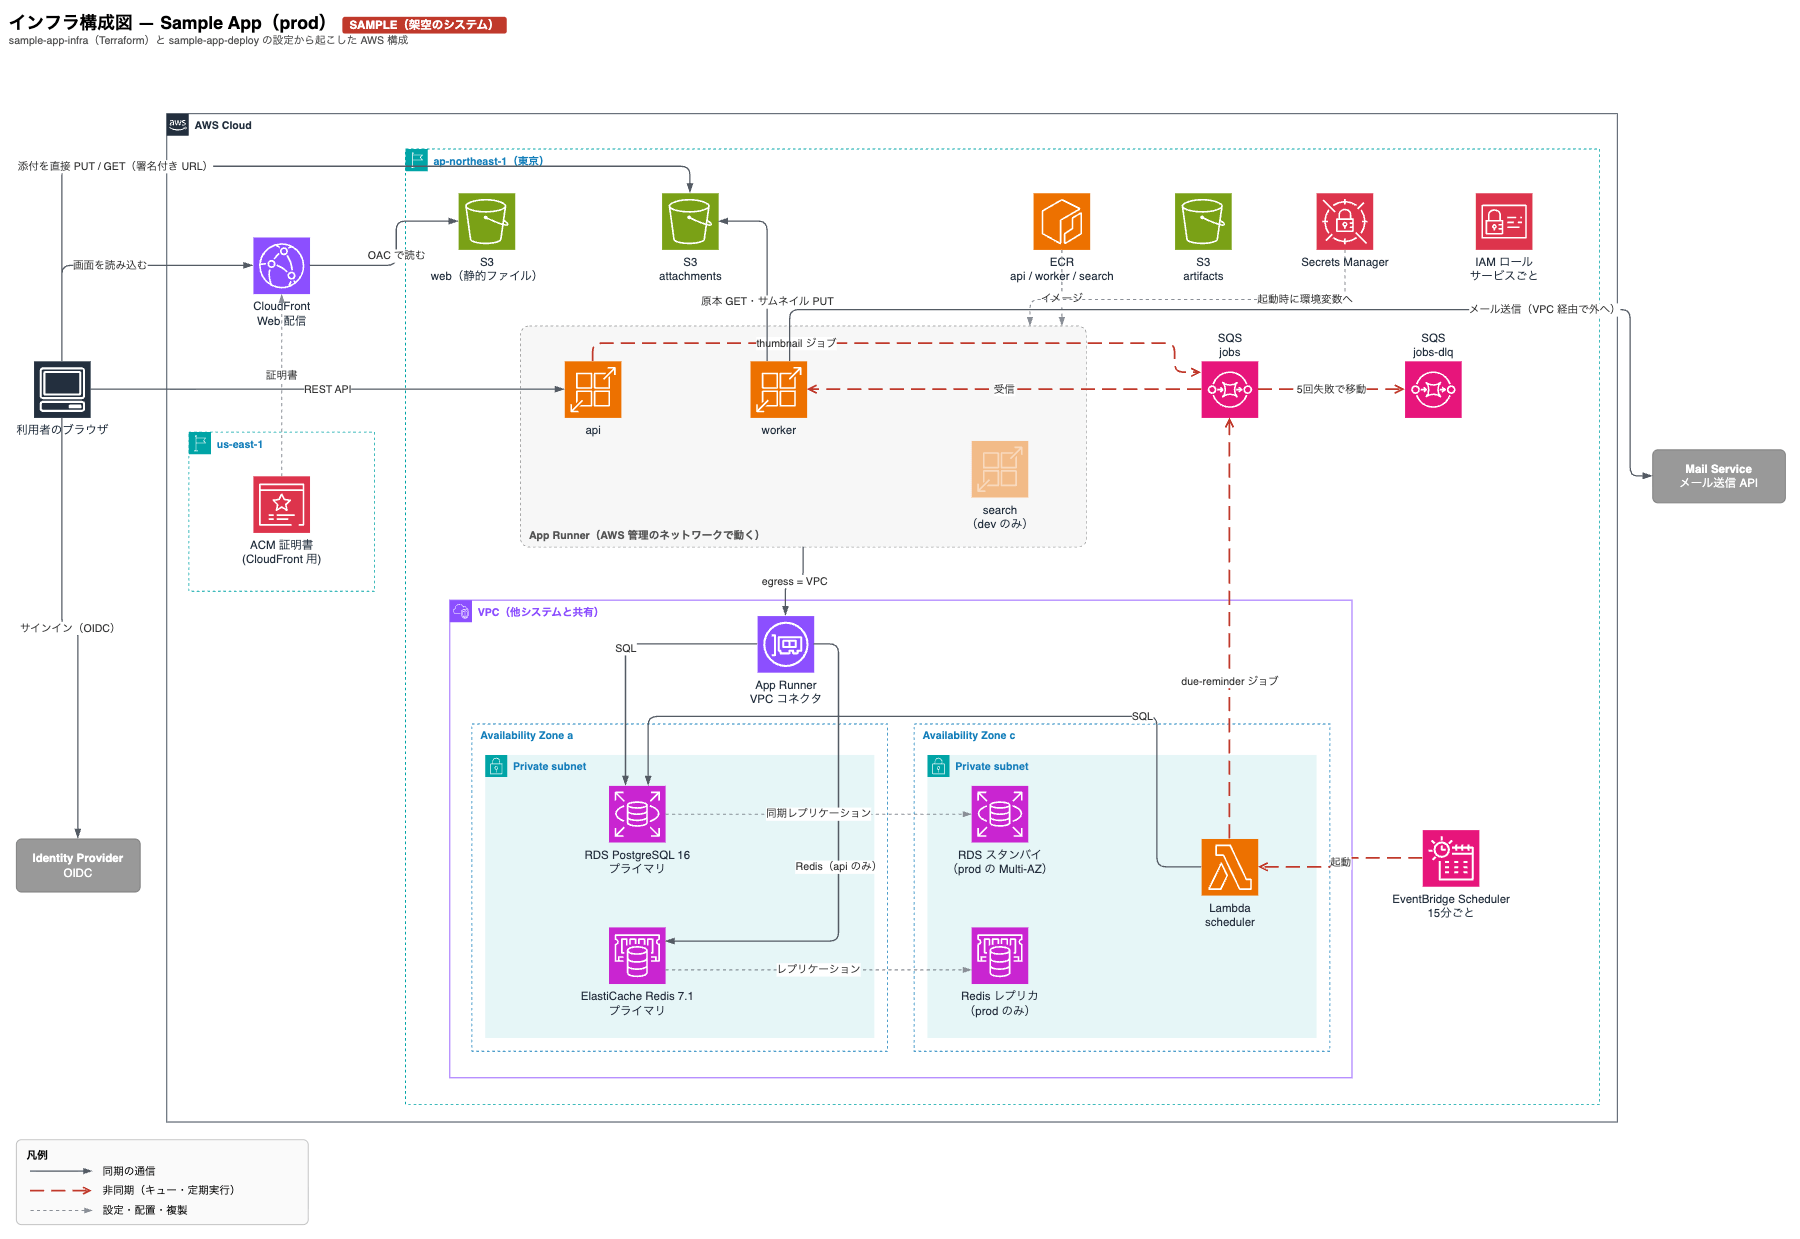The image size is (1800, 1239).
Task: Select the App Runner VPC connector icon
Action: [x=786, y=645]
